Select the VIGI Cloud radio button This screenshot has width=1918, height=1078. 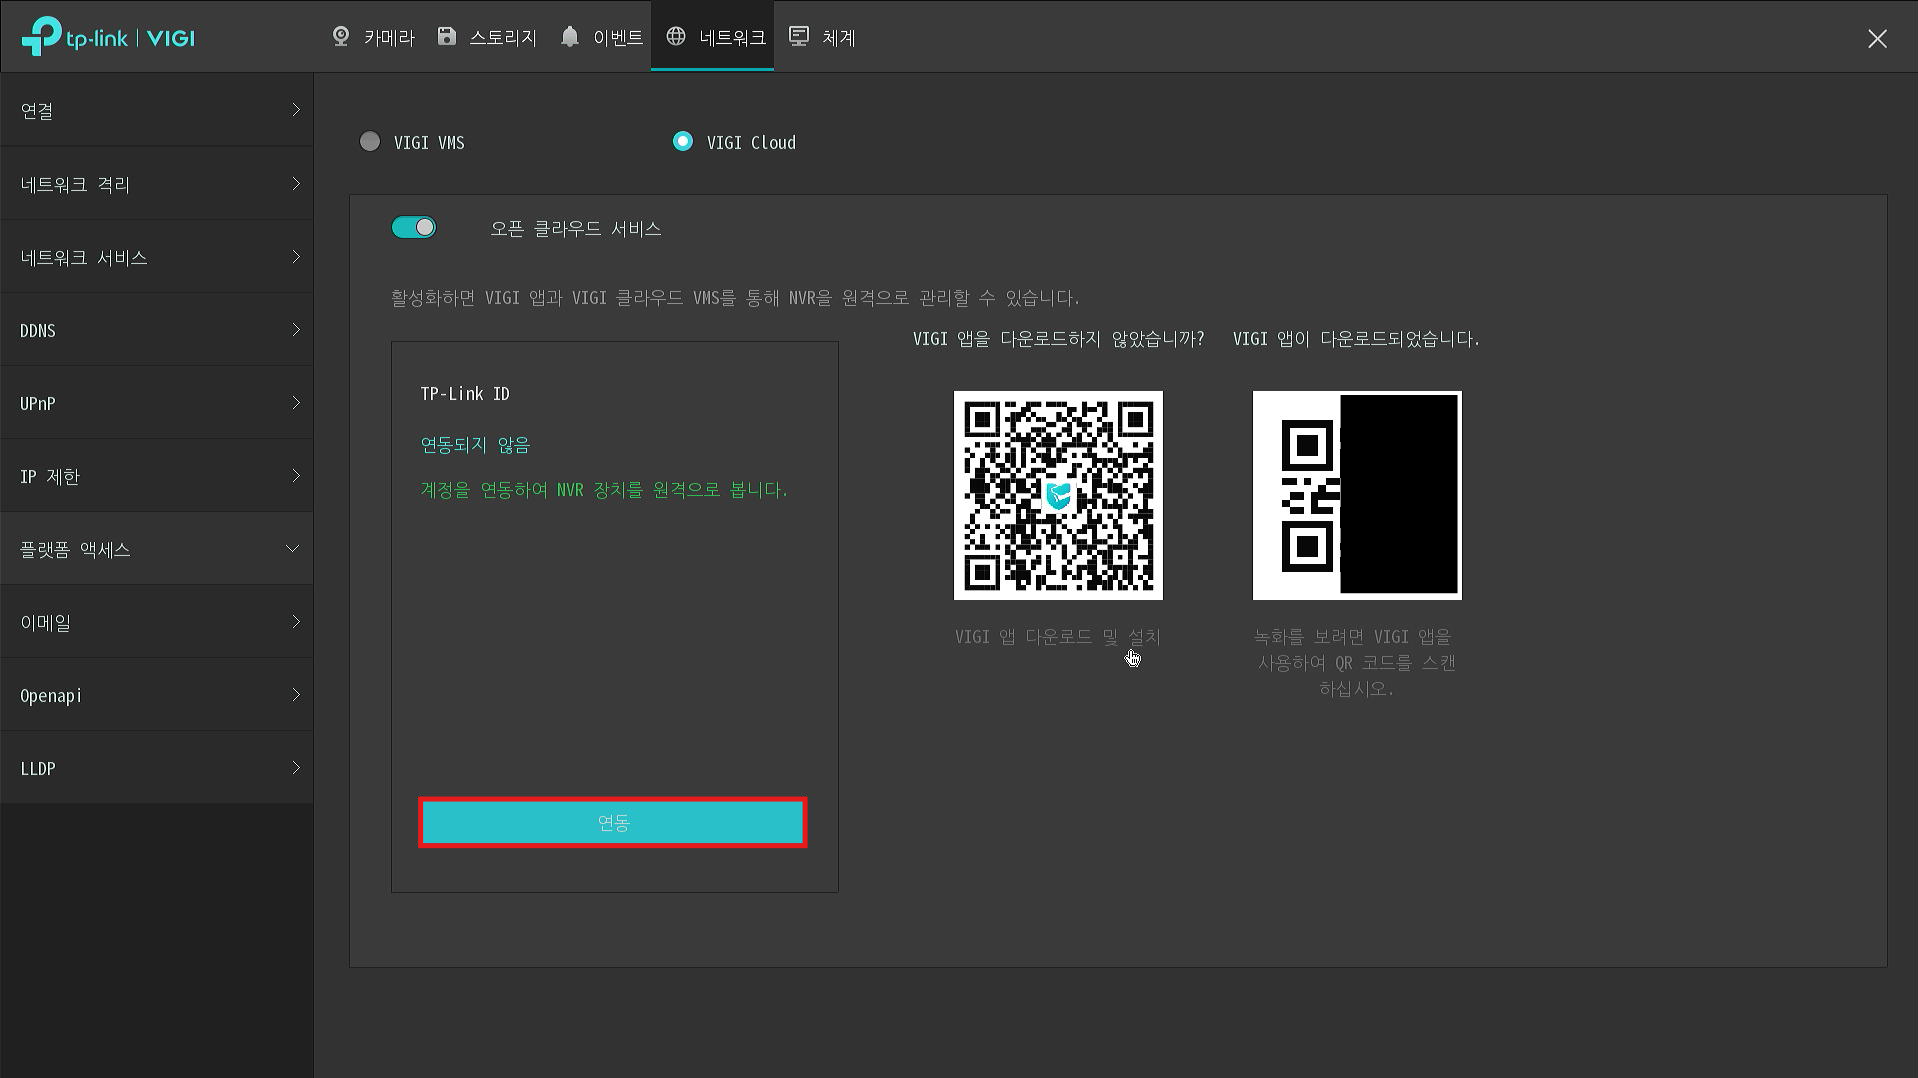click(x=683, y=142)
